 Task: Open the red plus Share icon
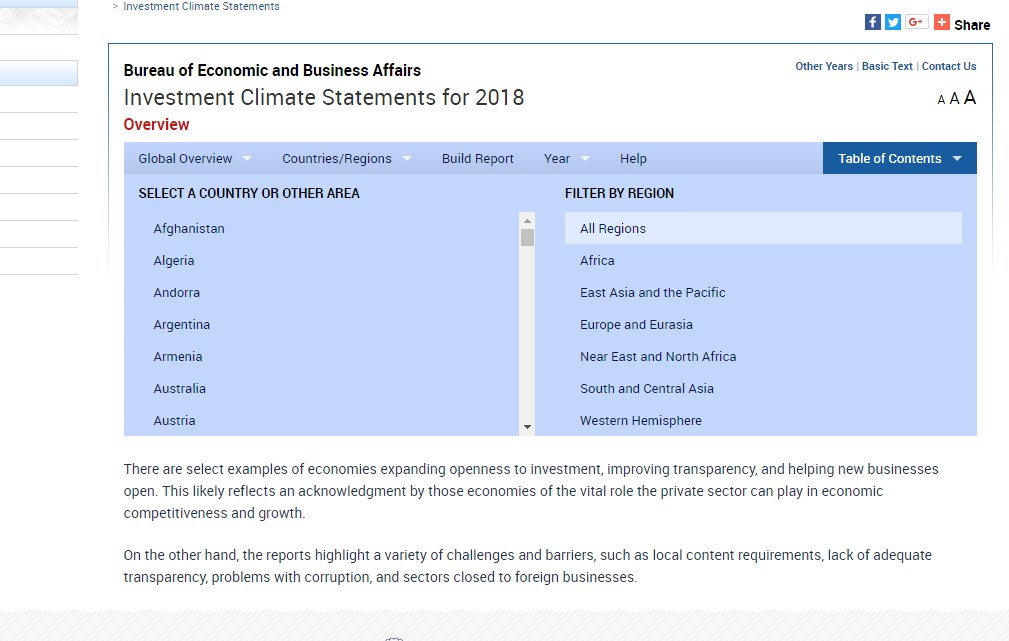(941, 22)
